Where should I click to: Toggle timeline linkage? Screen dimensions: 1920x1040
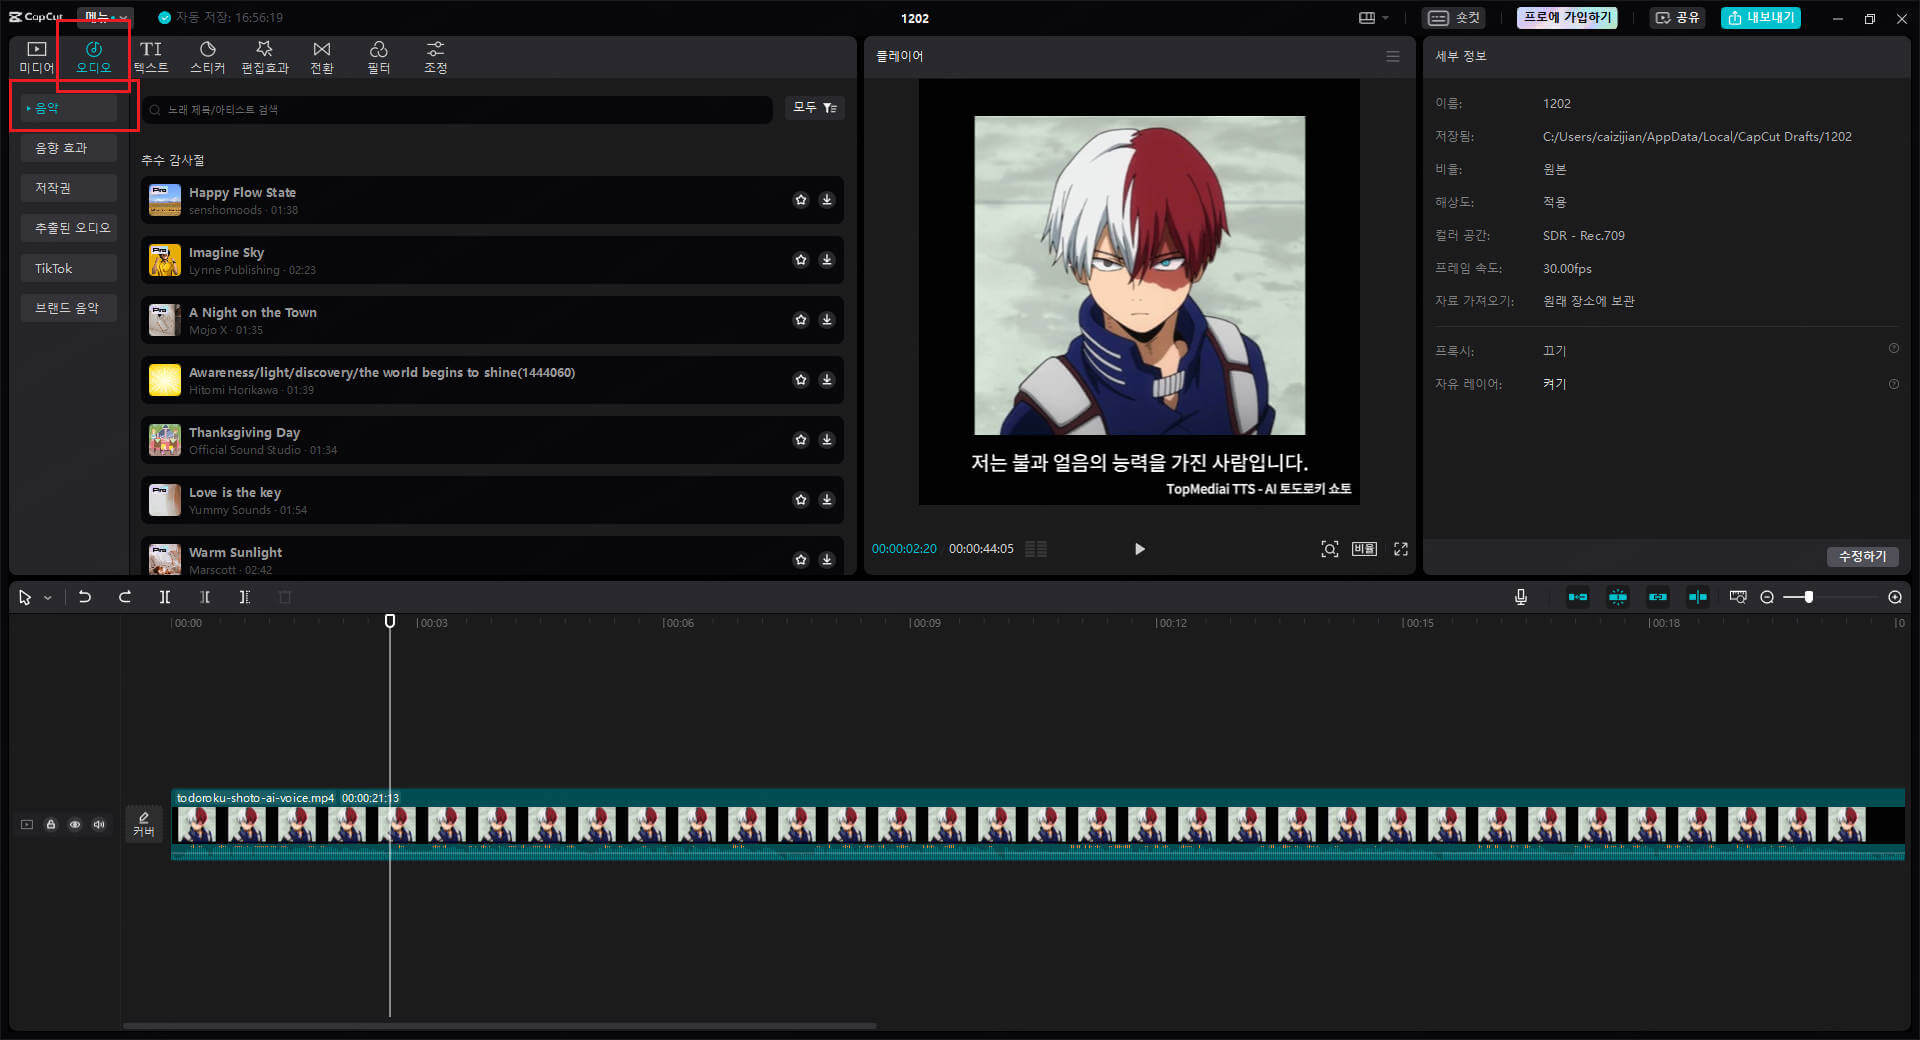click(1658, 597)
